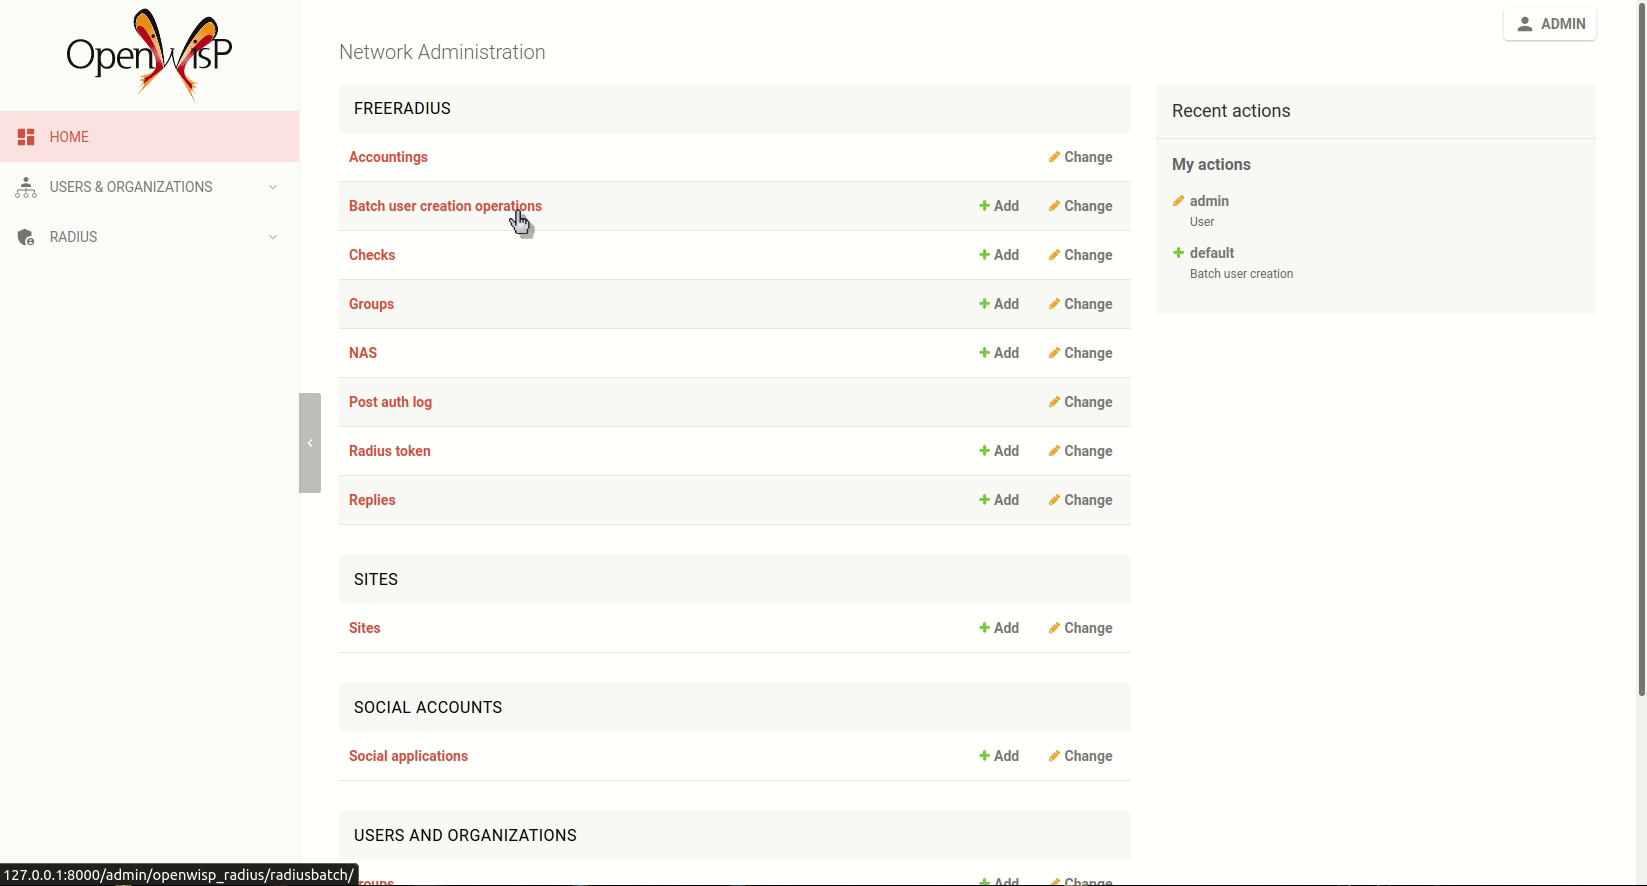This screenshot has width=1647, height=886.
Task: Open the Replies link
Action: click(x=372, y=500)
